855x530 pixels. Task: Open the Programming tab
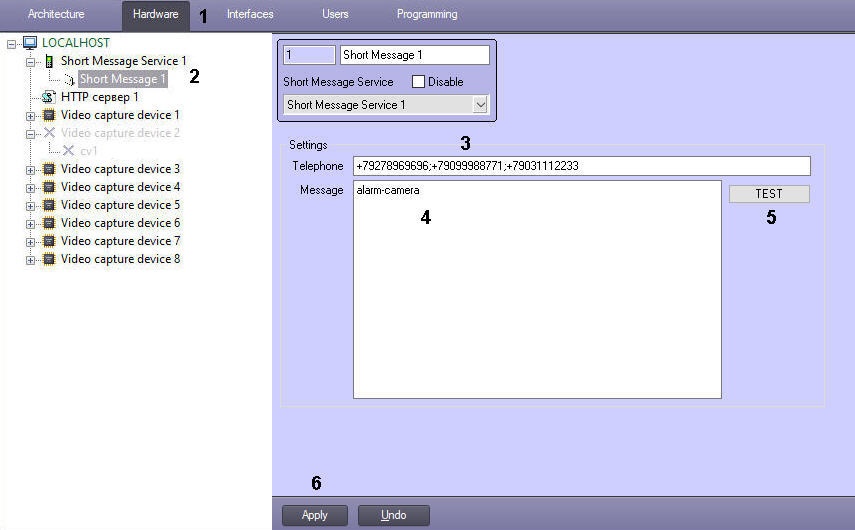[427, 14]
